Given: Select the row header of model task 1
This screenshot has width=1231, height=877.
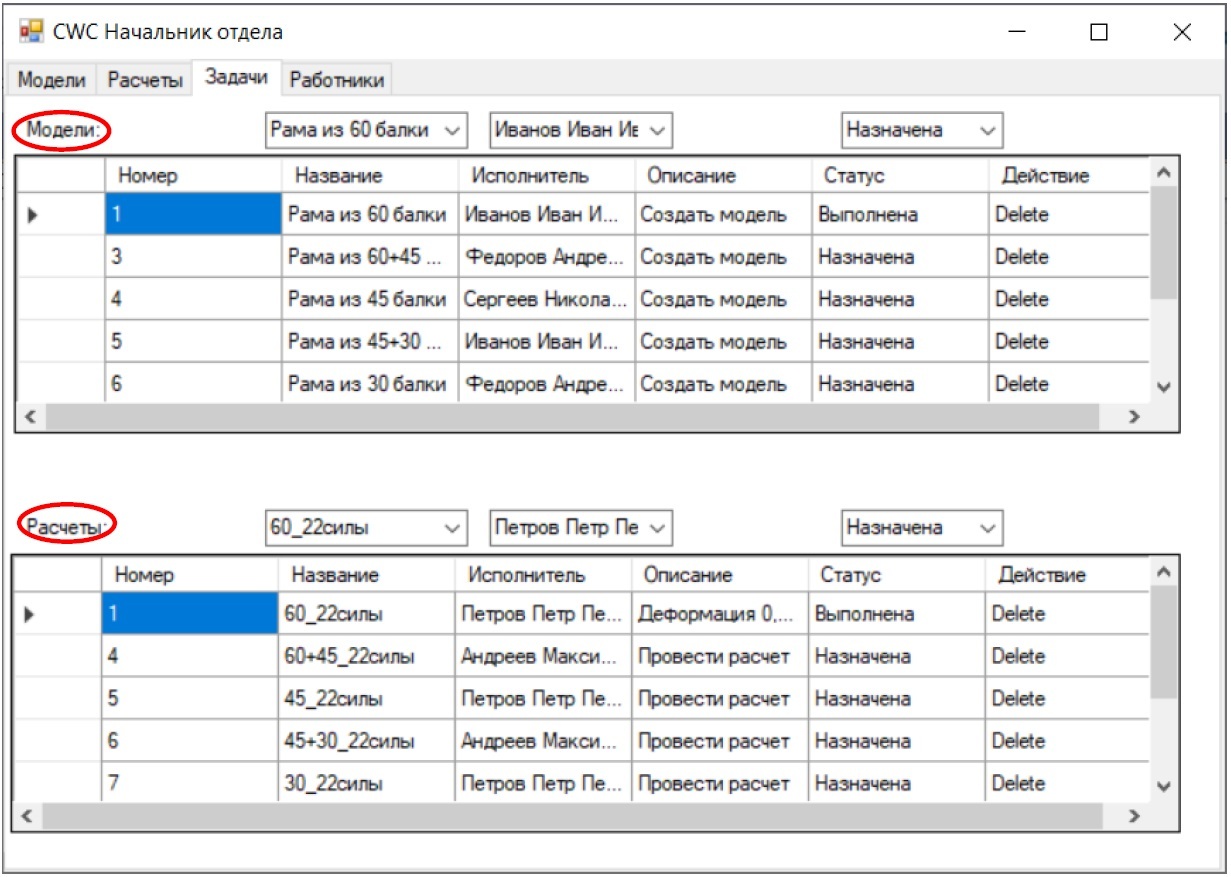Looking at the screenshot, I should [x=60, y=215].
